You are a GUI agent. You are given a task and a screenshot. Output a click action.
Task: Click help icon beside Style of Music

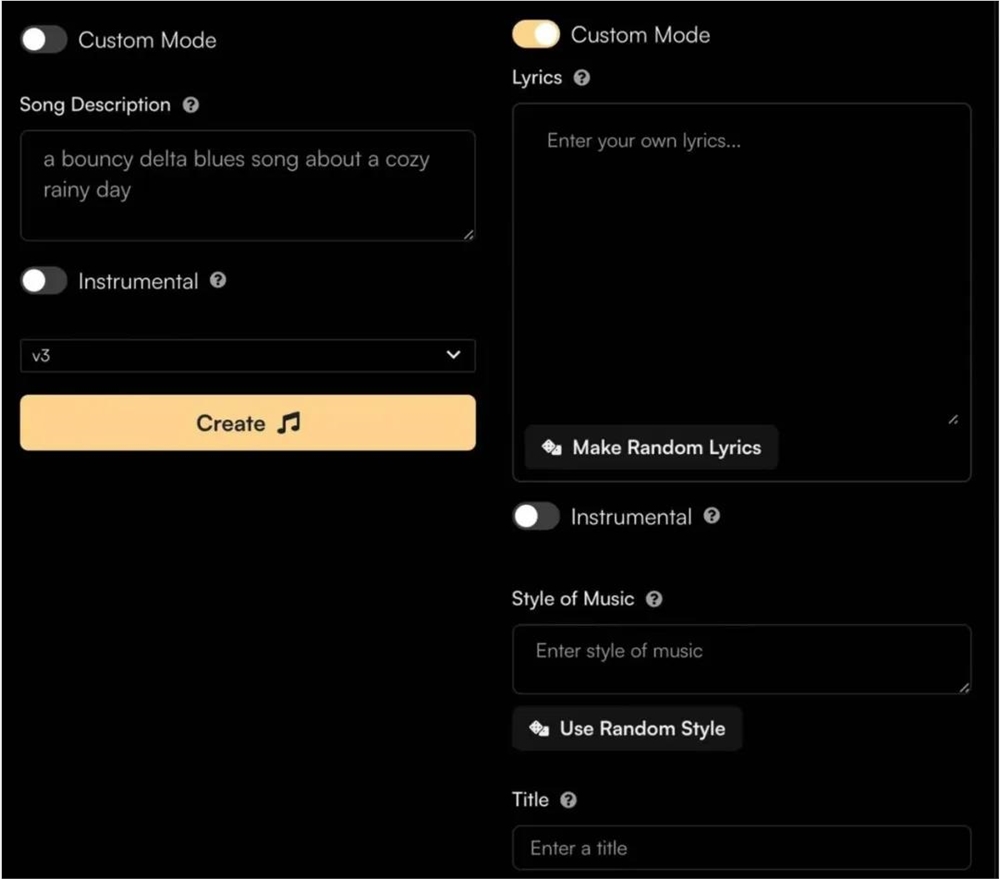click(x=654, y=599)
